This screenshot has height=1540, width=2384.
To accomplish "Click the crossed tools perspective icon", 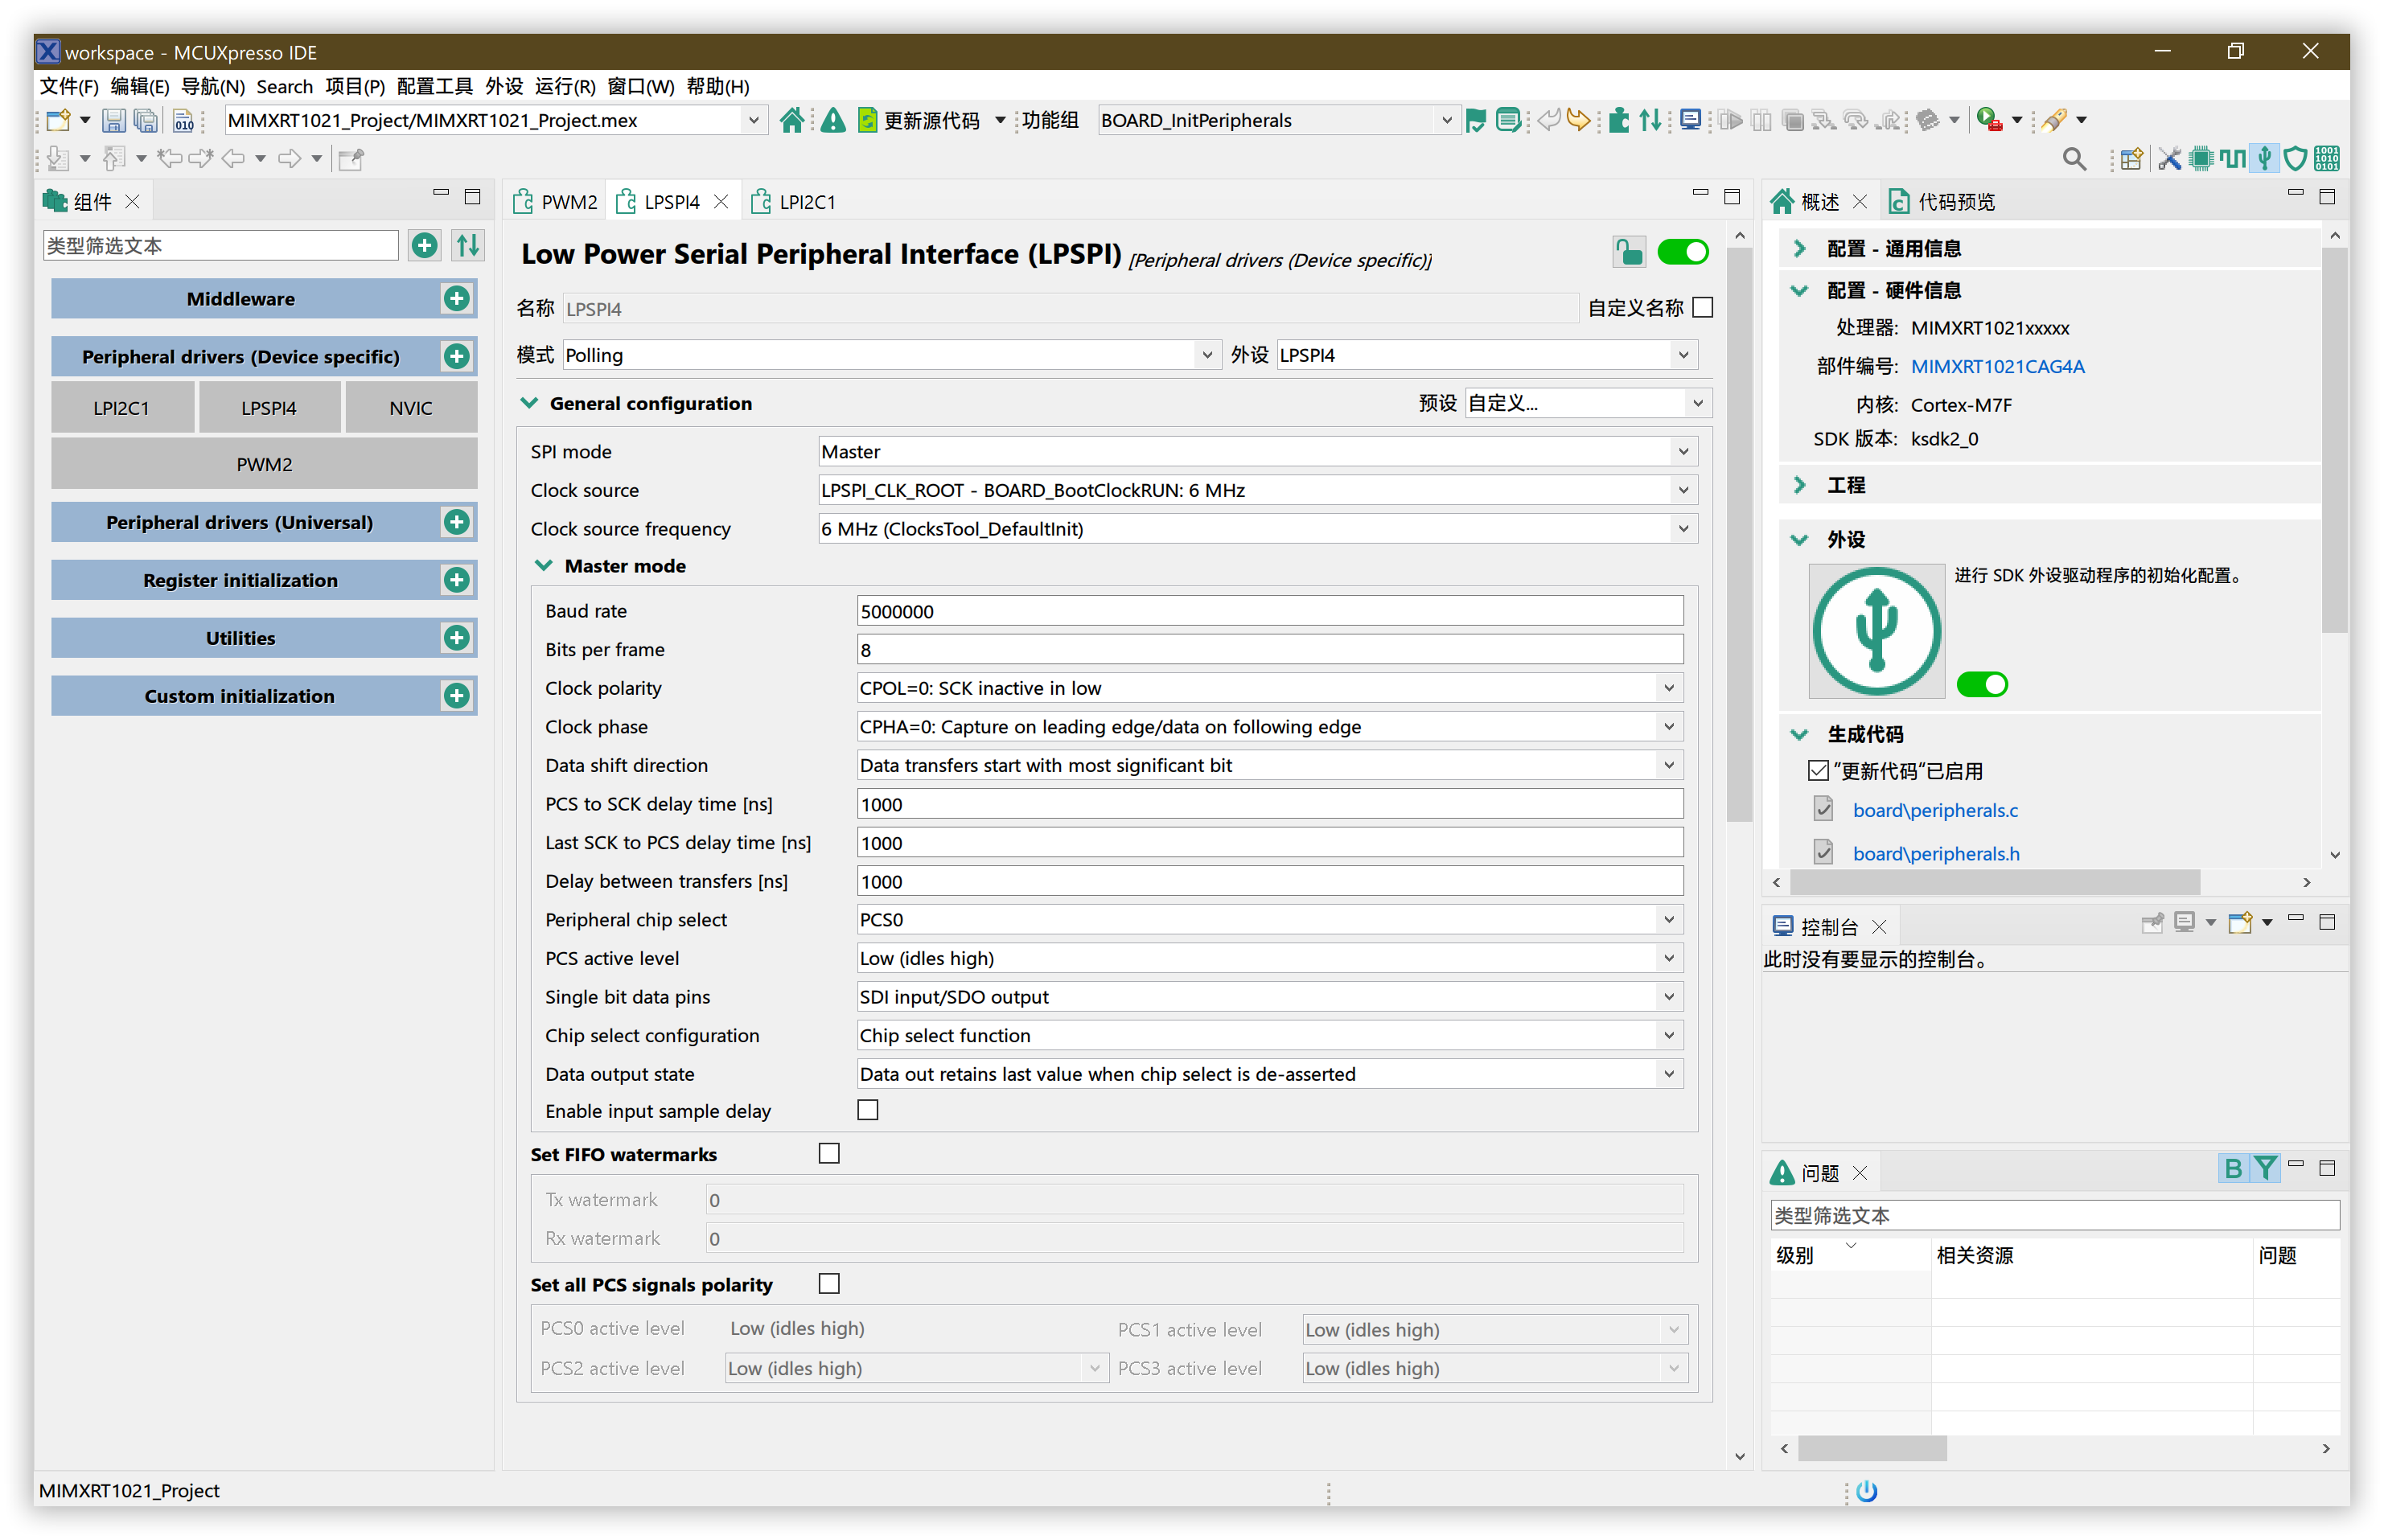I will coord(2169,158).
